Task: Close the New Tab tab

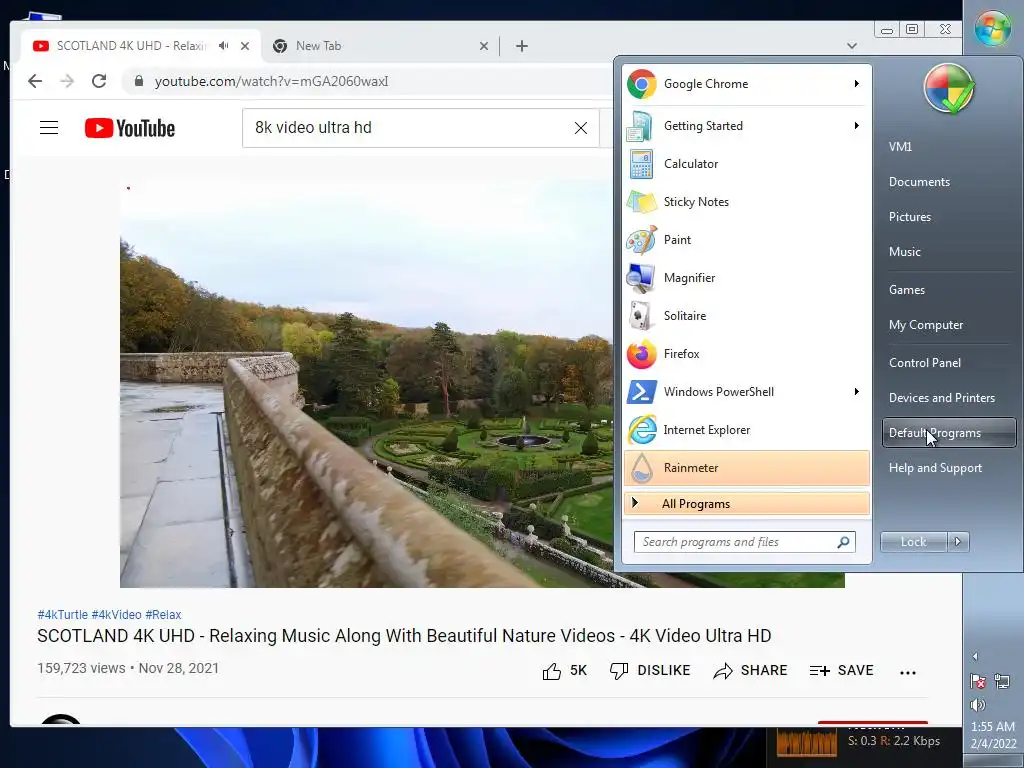Action: point(483,46)
